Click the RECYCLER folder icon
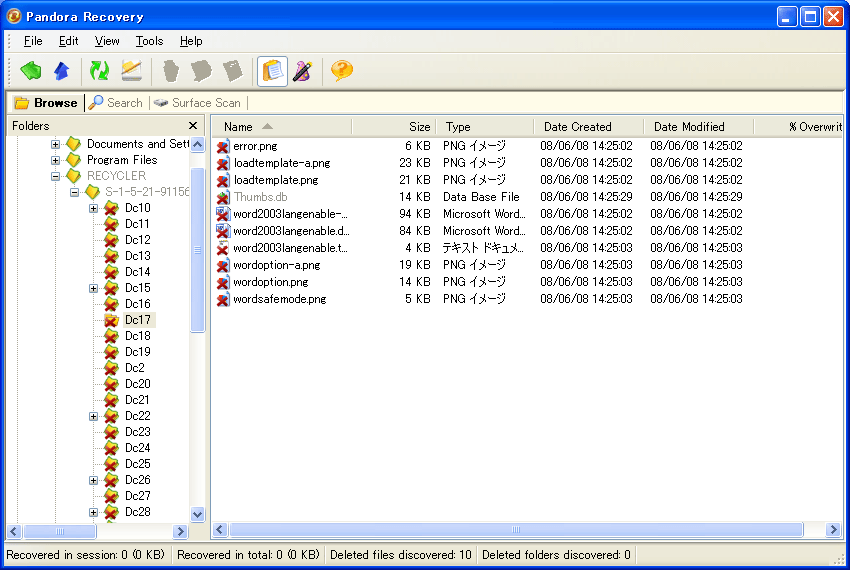 click(73, 176)
